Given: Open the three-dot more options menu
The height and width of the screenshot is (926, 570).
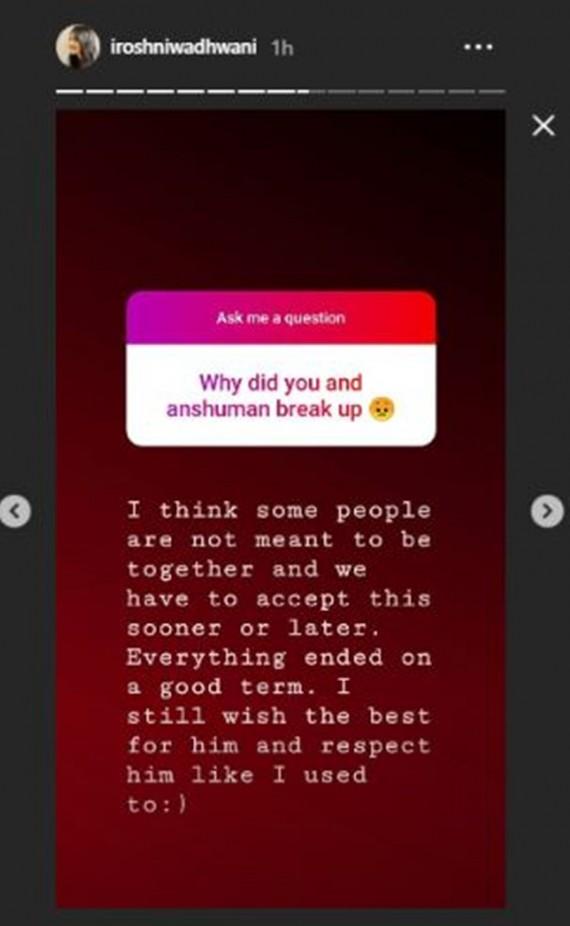Looking at the screenshot, I should pyautogui.click(x=478, y=47).
